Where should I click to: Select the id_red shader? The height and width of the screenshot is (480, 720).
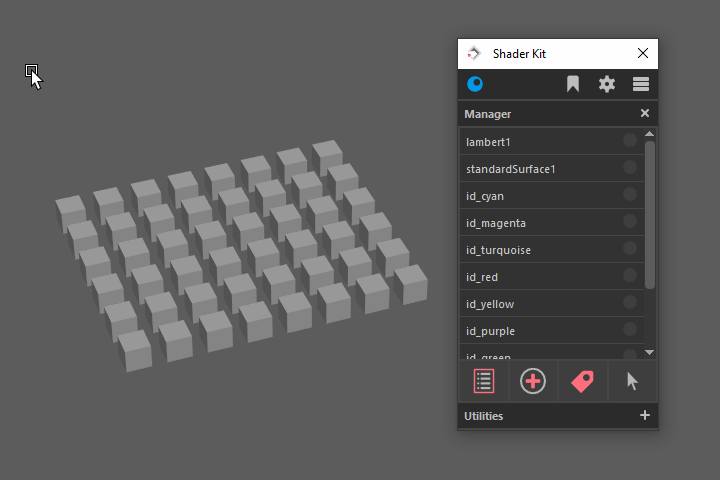(552, 277)
